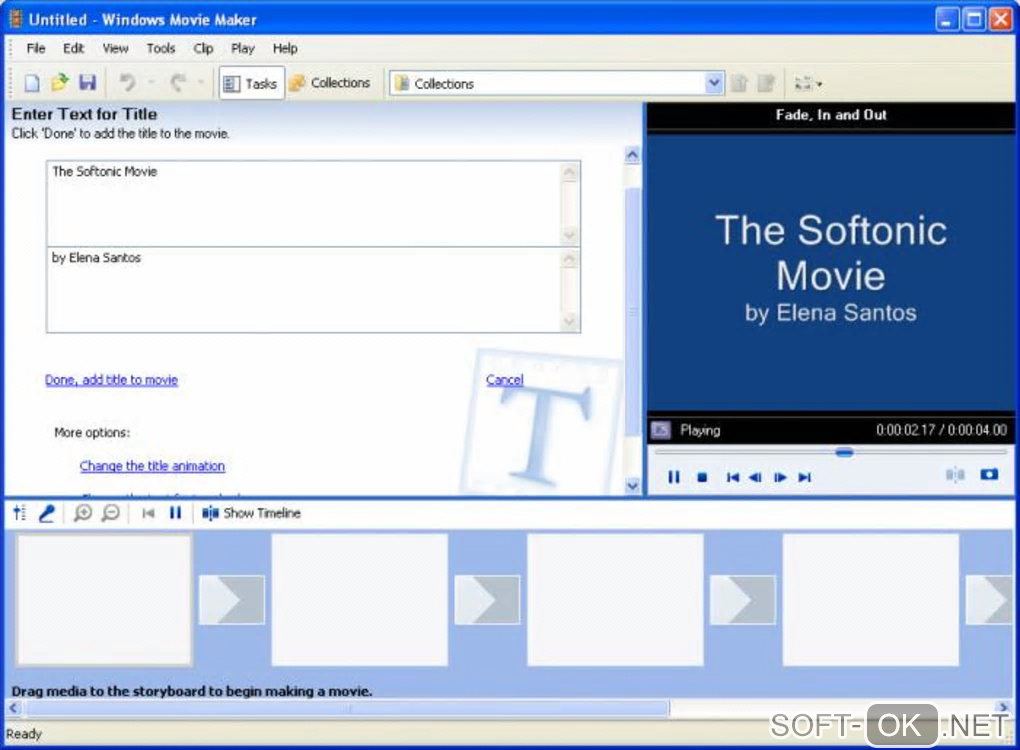Stop playback in the preview monitor

pos(702,477)
